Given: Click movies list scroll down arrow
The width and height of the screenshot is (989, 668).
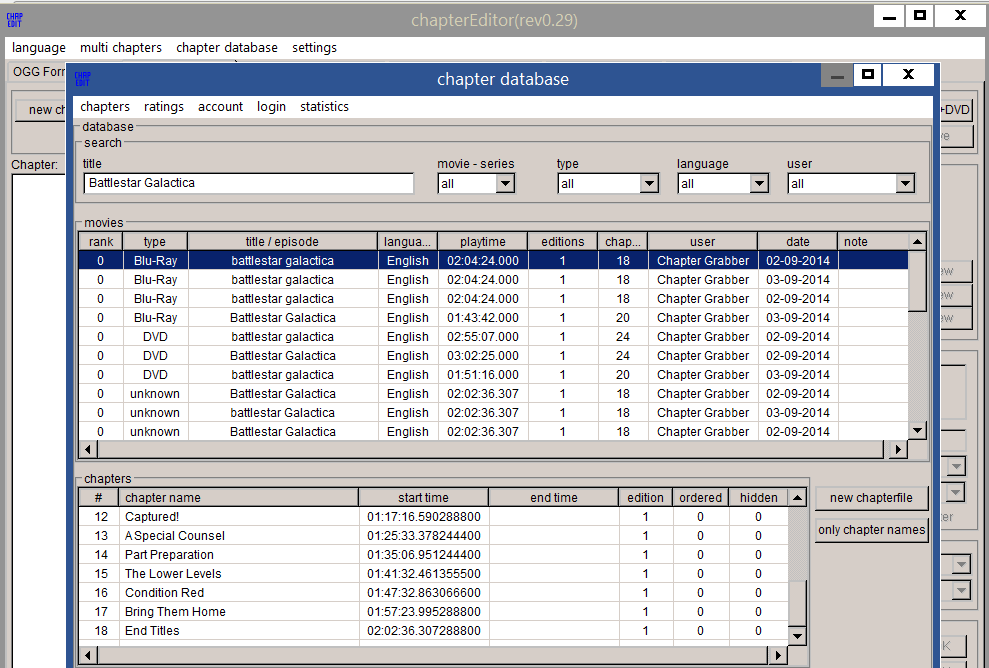Looking at the screenshot, I should [917, 431].
